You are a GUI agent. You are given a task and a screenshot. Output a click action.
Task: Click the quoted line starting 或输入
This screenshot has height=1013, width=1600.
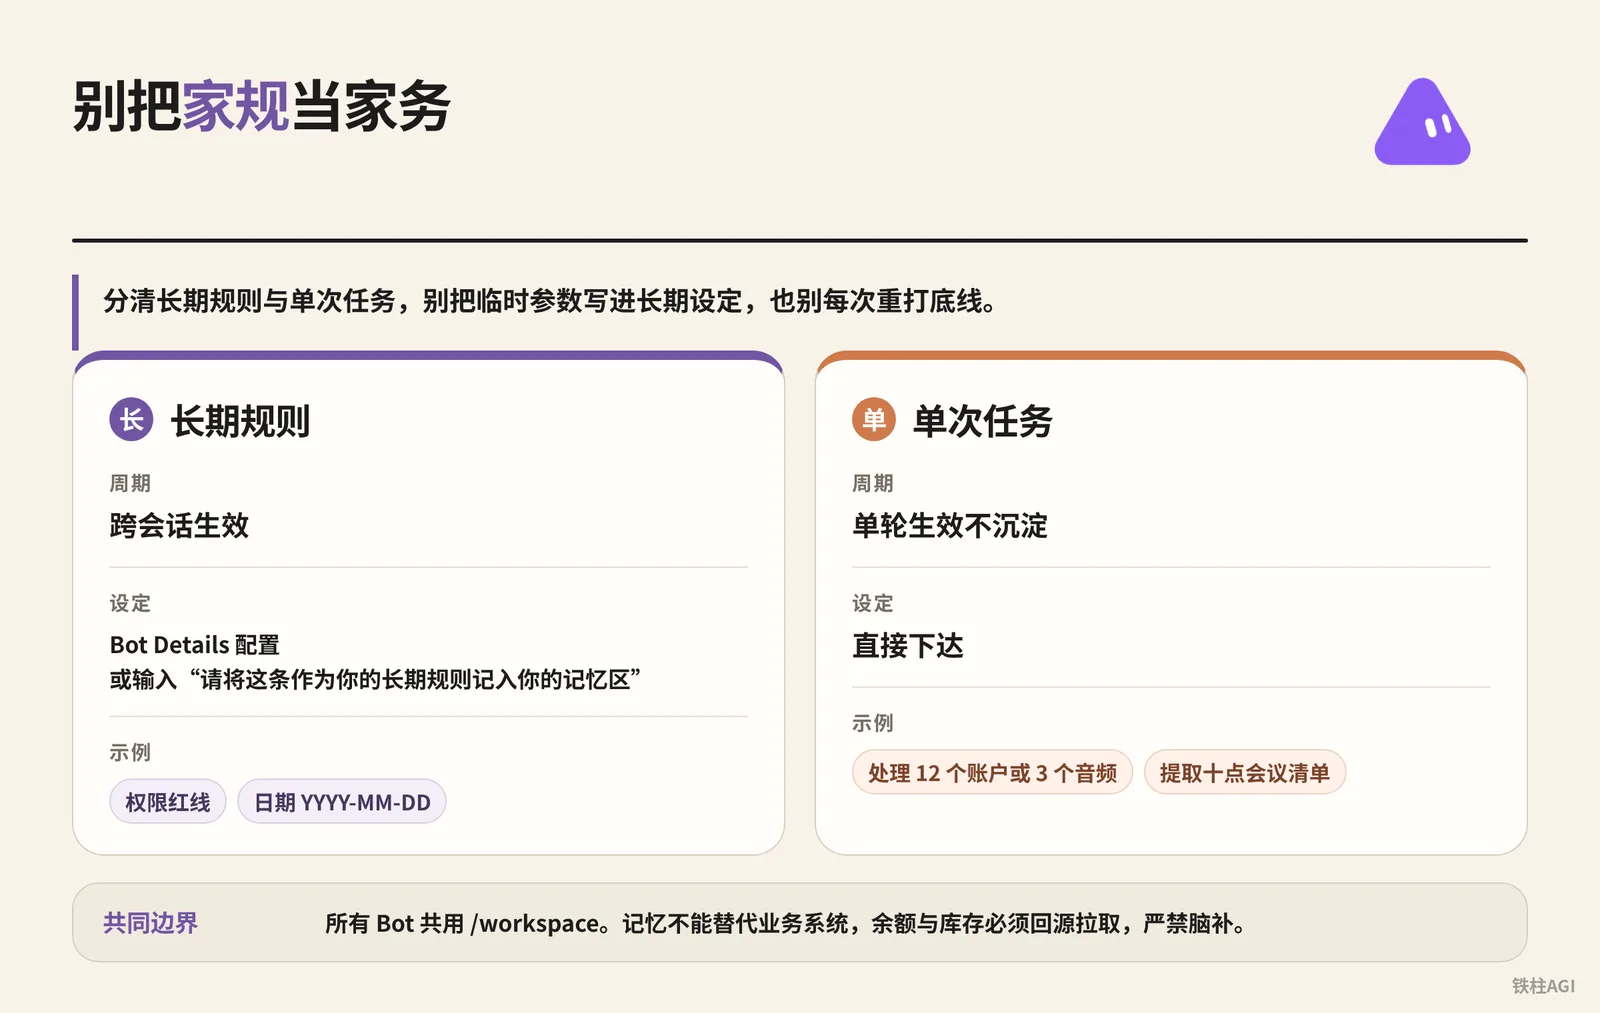pos(375,680)
